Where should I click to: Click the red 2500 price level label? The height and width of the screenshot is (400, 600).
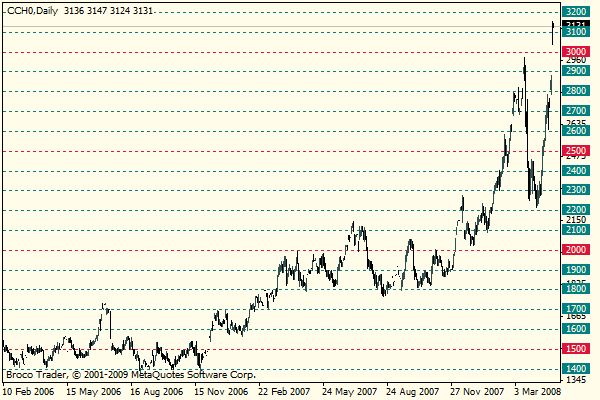tap(576, 151)
